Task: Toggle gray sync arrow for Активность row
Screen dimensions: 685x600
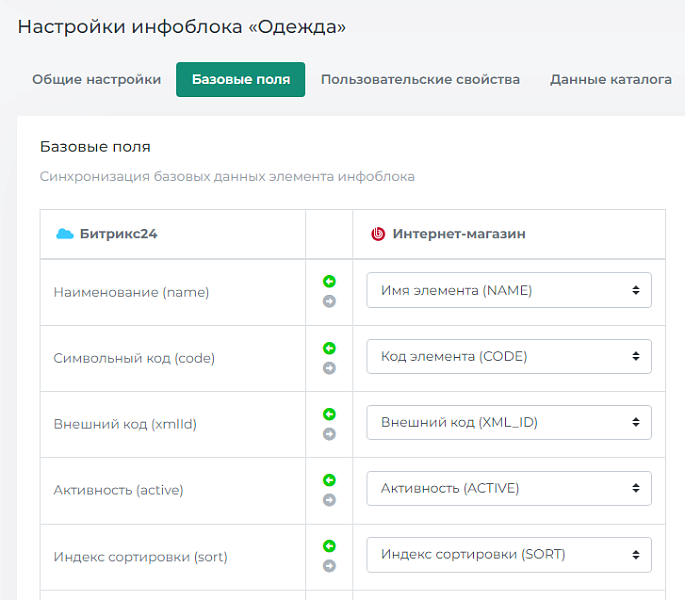Action: pos(329,500)
